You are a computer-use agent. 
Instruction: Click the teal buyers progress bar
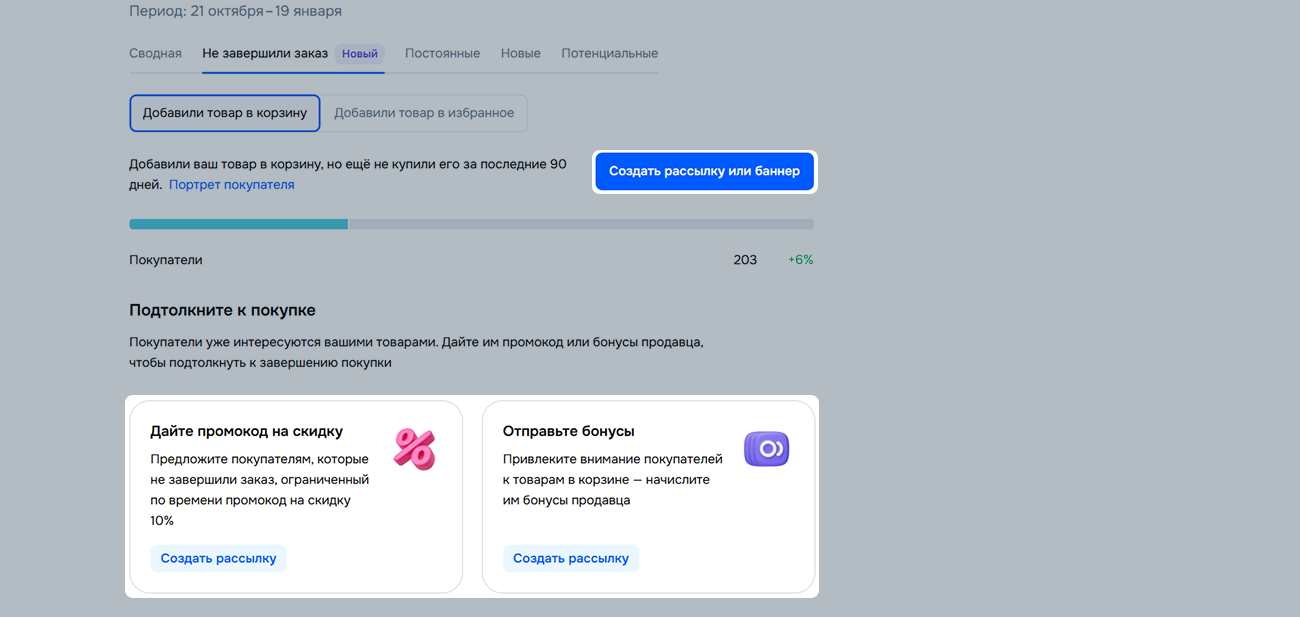tap(239, 224)
